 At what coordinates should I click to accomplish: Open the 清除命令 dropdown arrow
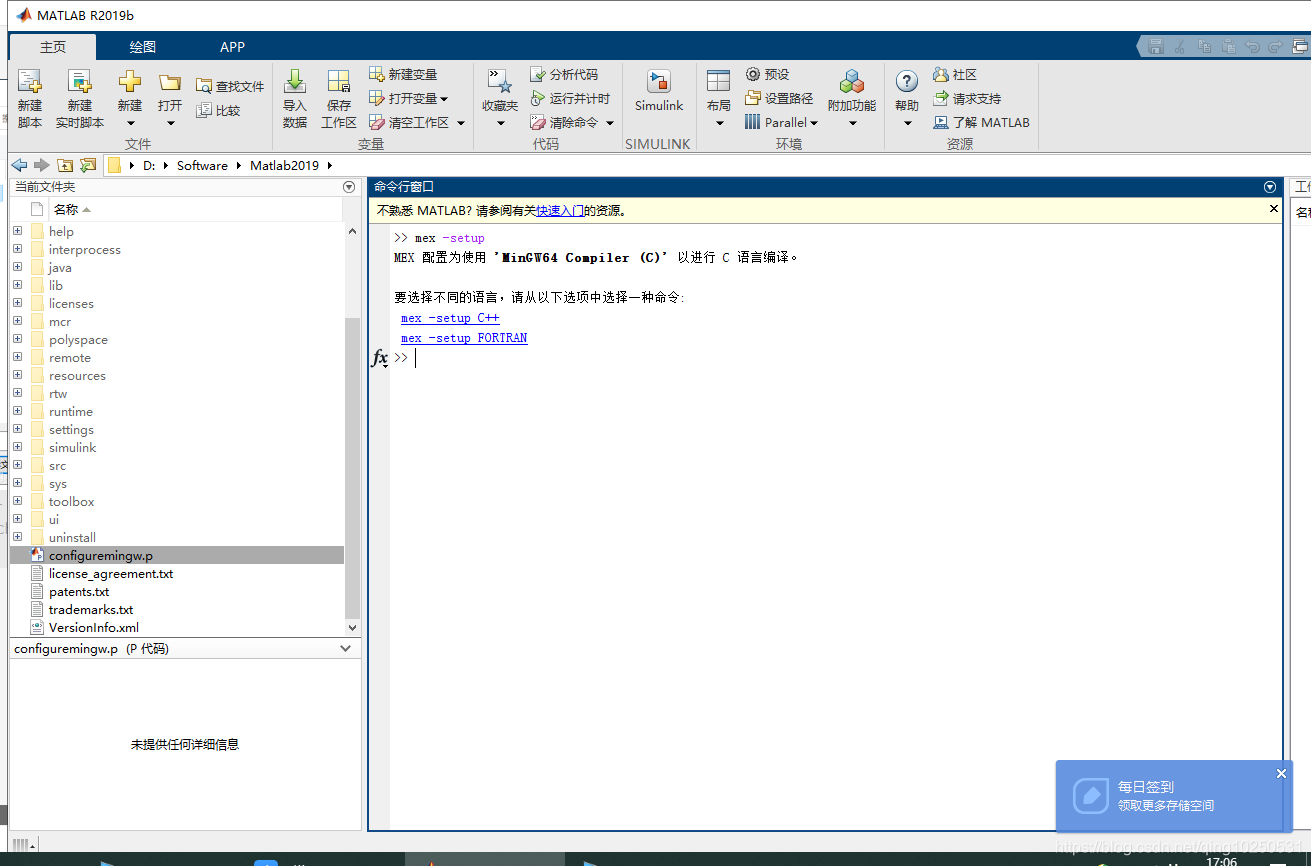(610, 123)
